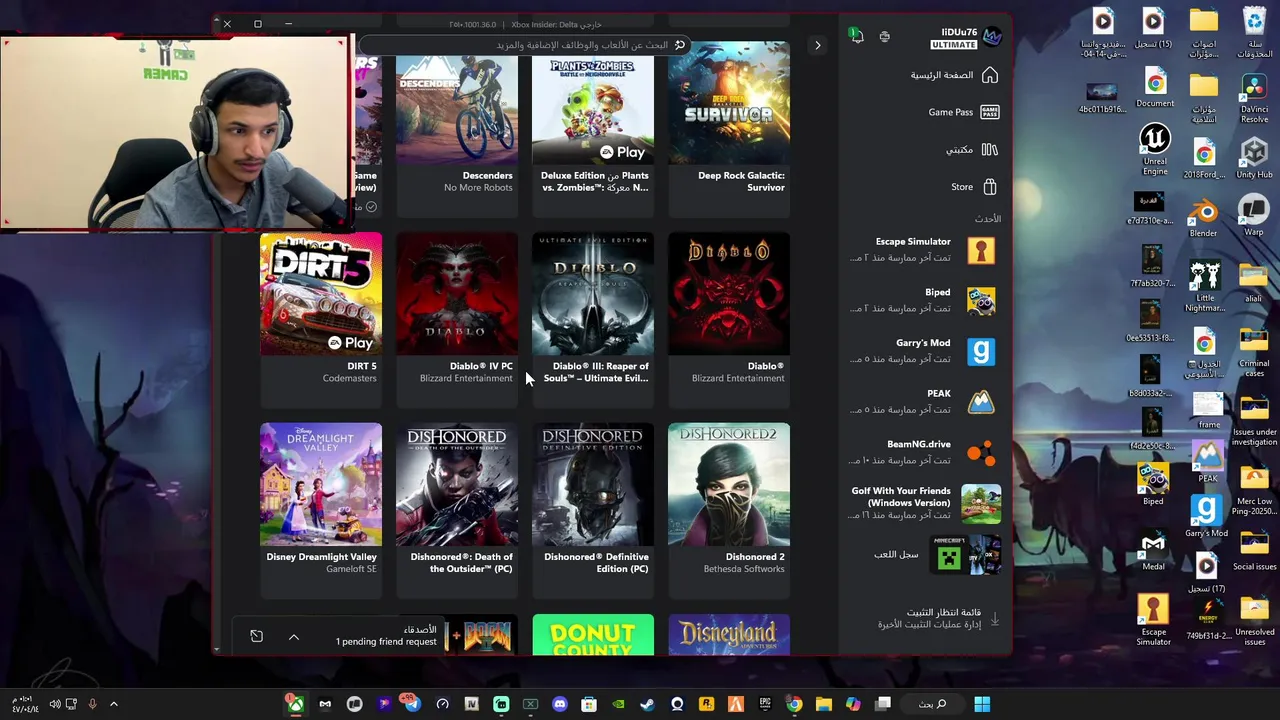The image size is (1280, 720).
Task: Open Epic Games Launcher from taskbar
Action: (x=765, y=705)
